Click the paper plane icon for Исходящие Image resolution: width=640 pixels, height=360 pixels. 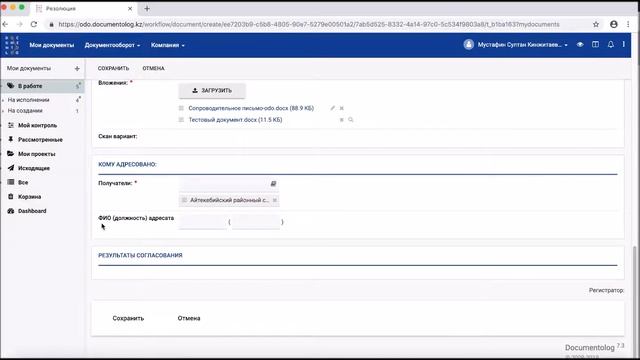[x=11, y=168]
